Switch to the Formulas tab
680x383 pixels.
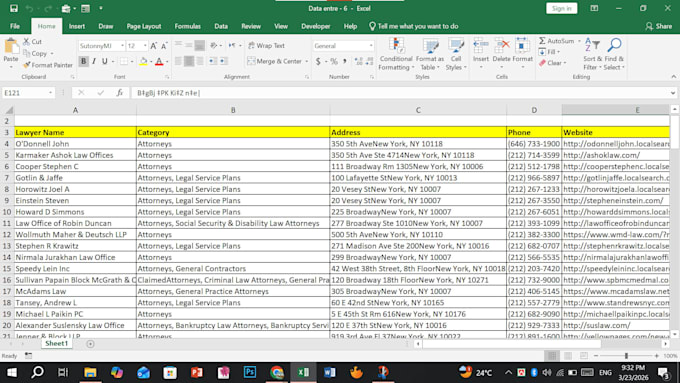tap(187, 26)
